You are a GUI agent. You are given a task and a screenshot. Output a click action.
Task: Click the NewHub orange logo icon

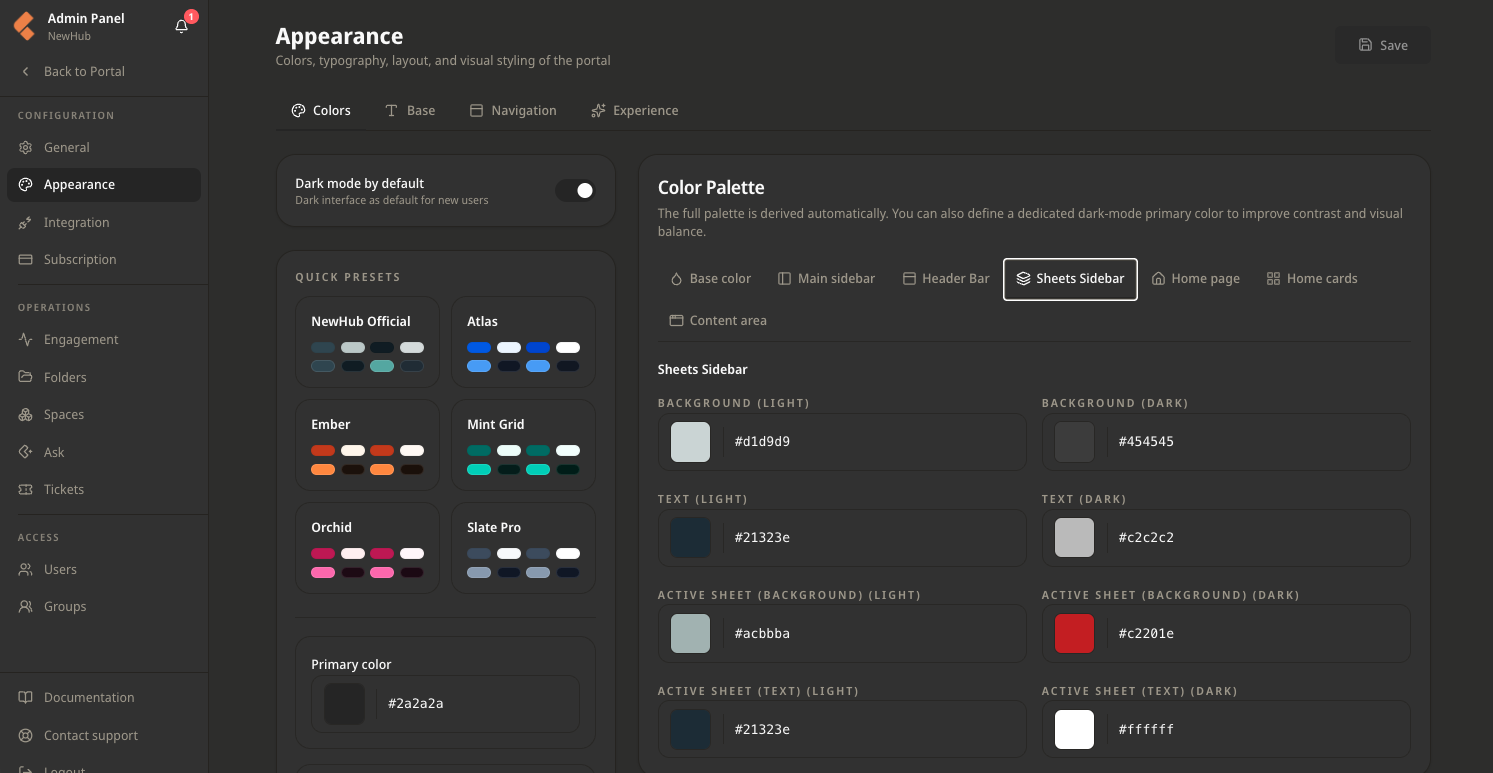[24, 26]
